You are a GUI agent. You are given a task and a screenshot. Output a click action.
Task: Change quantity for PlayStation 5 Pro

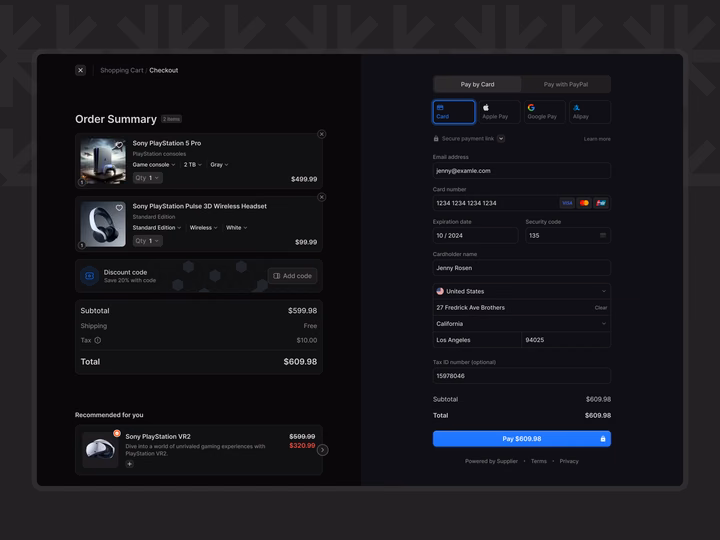[x=147, y=178]
